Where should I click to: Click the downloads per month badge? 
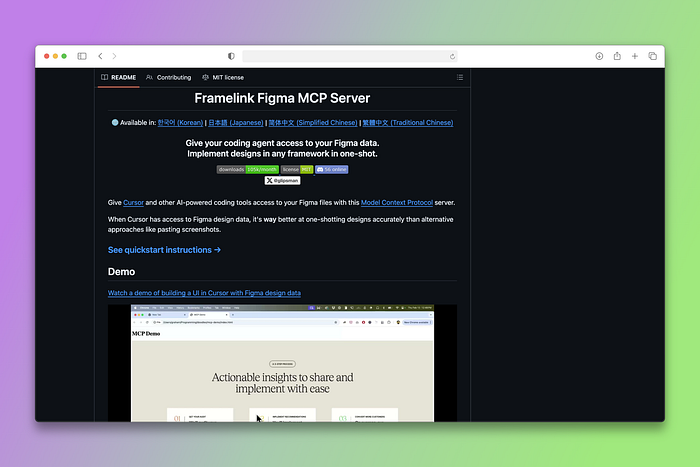coord(248,170)
